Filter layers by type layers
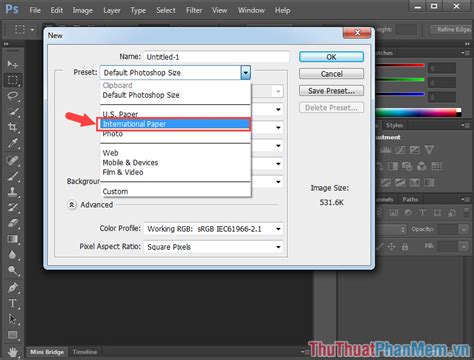The image size is (474, 360). tap(423, 212)
